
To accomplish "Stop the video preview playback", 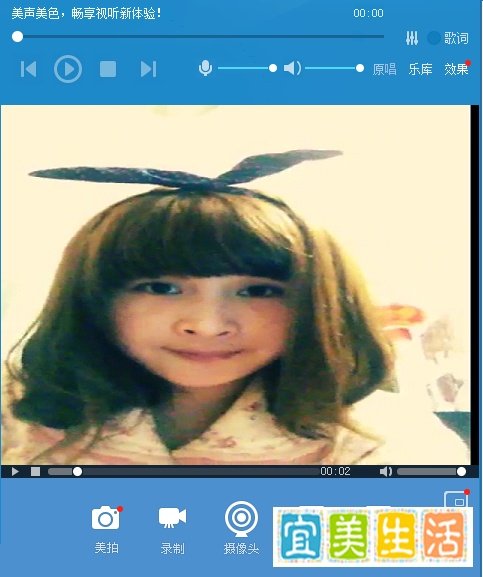I will coord(35,471).
